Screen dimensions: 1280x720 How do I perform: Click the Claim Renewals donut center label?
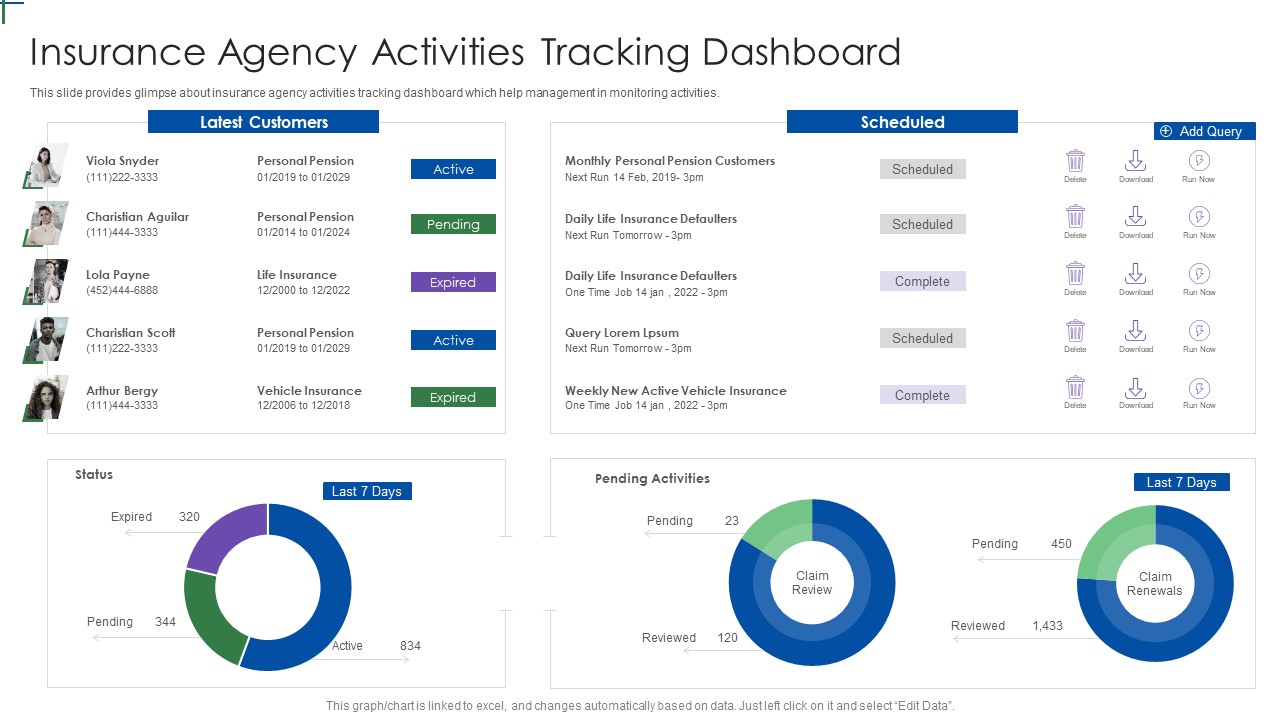pyautogui.click(x=1155, y=583)
